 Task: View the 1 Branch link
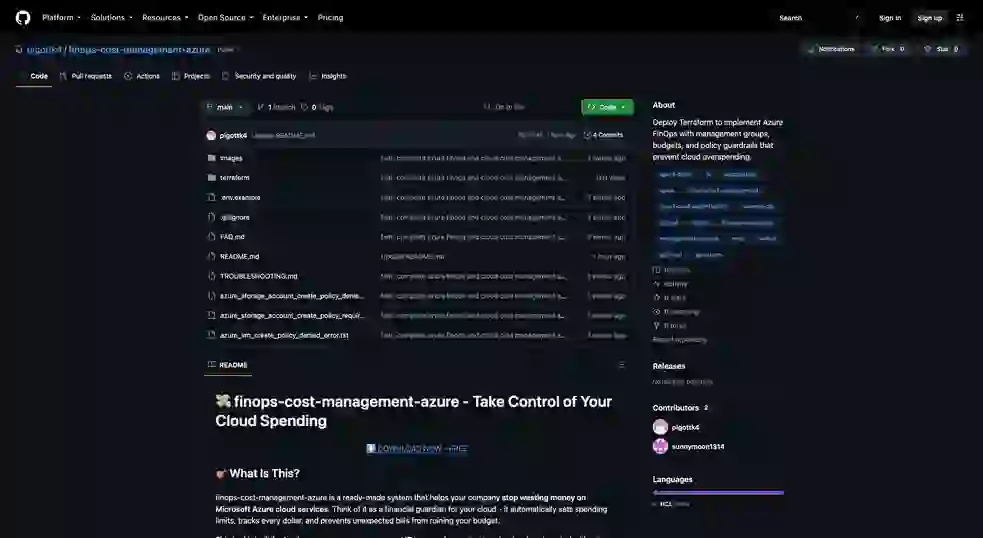(276, 107)
